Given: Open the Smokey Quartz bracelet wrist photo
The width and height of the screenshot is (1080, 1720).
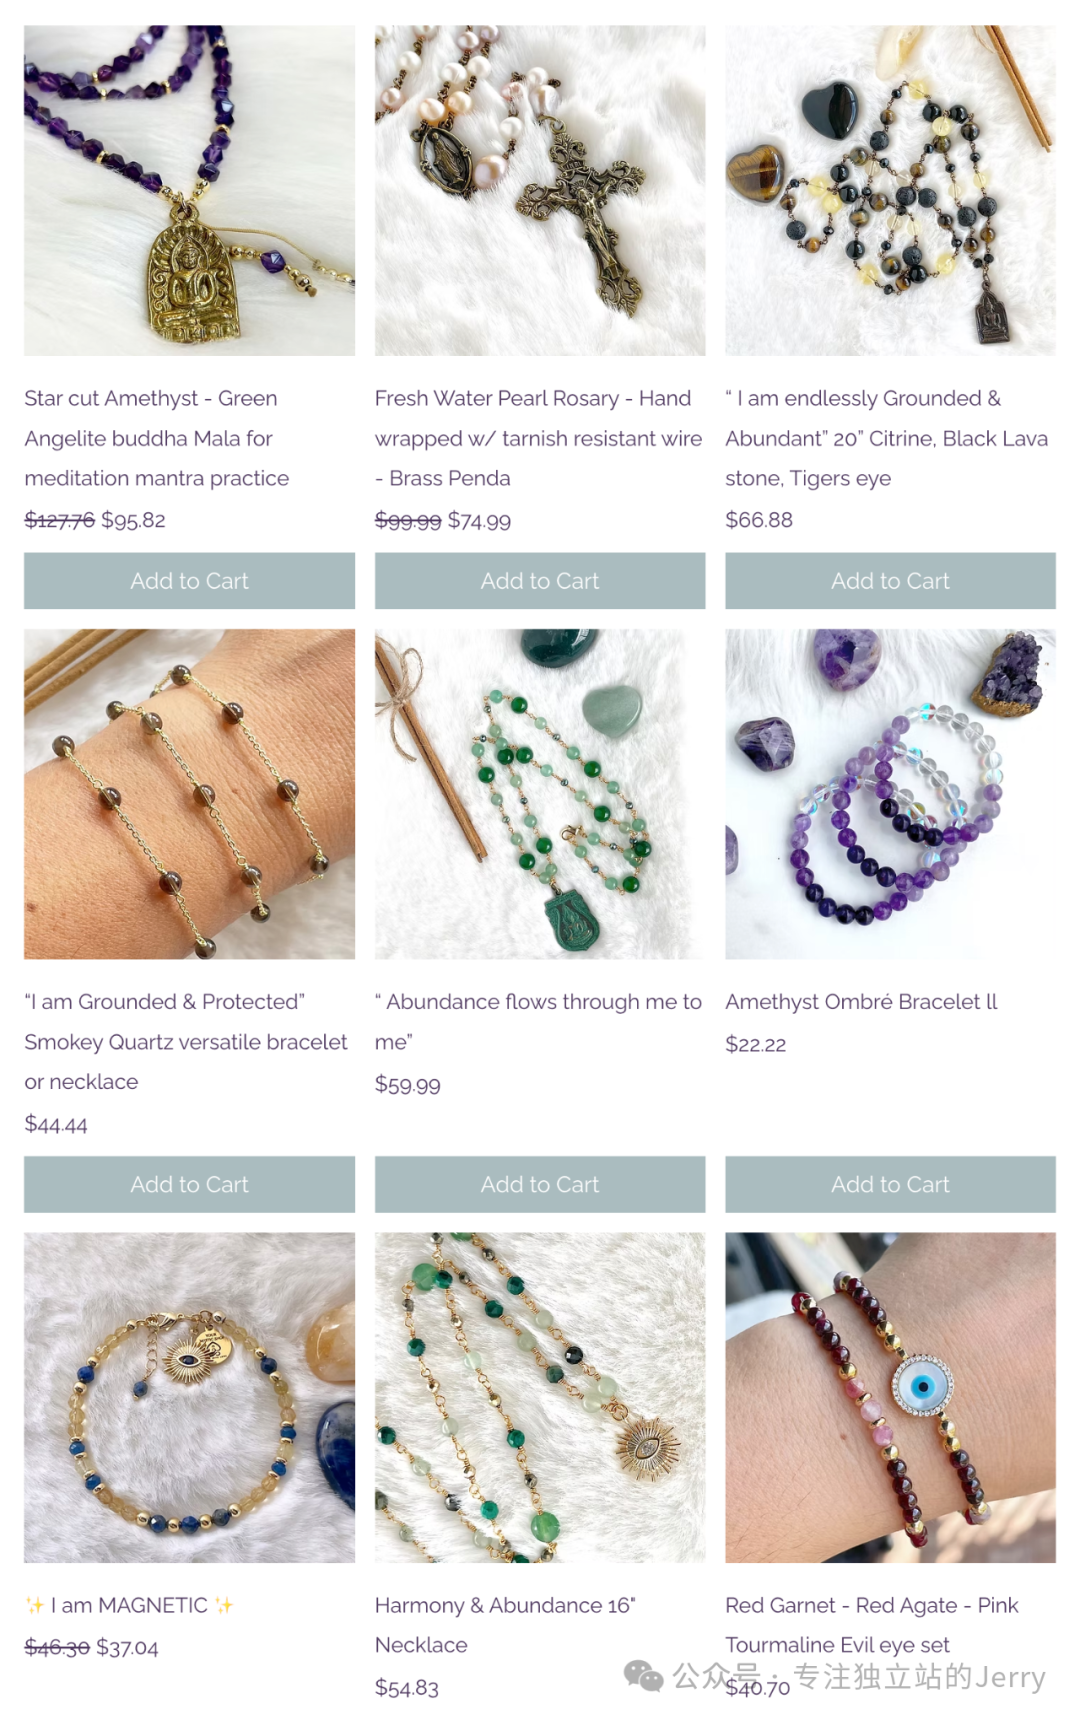Looking at the screenshot, I should coord(189,794).
